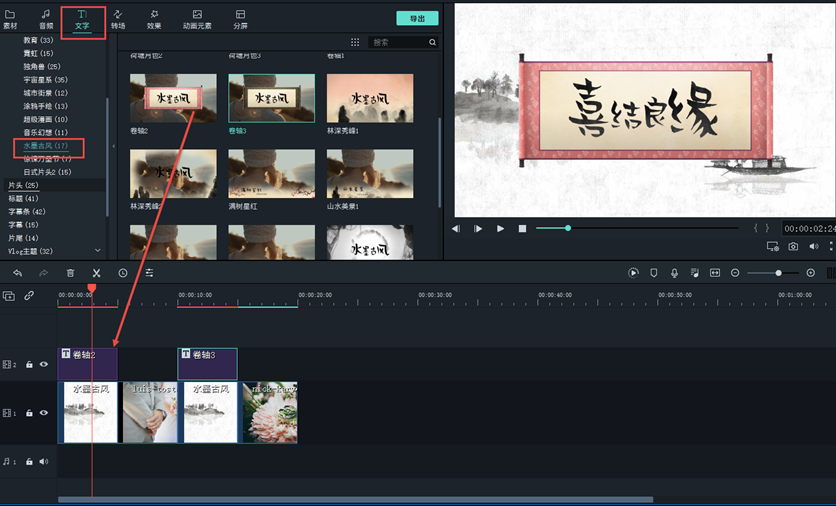Open the 效果 effects tab

click(154, 19)
